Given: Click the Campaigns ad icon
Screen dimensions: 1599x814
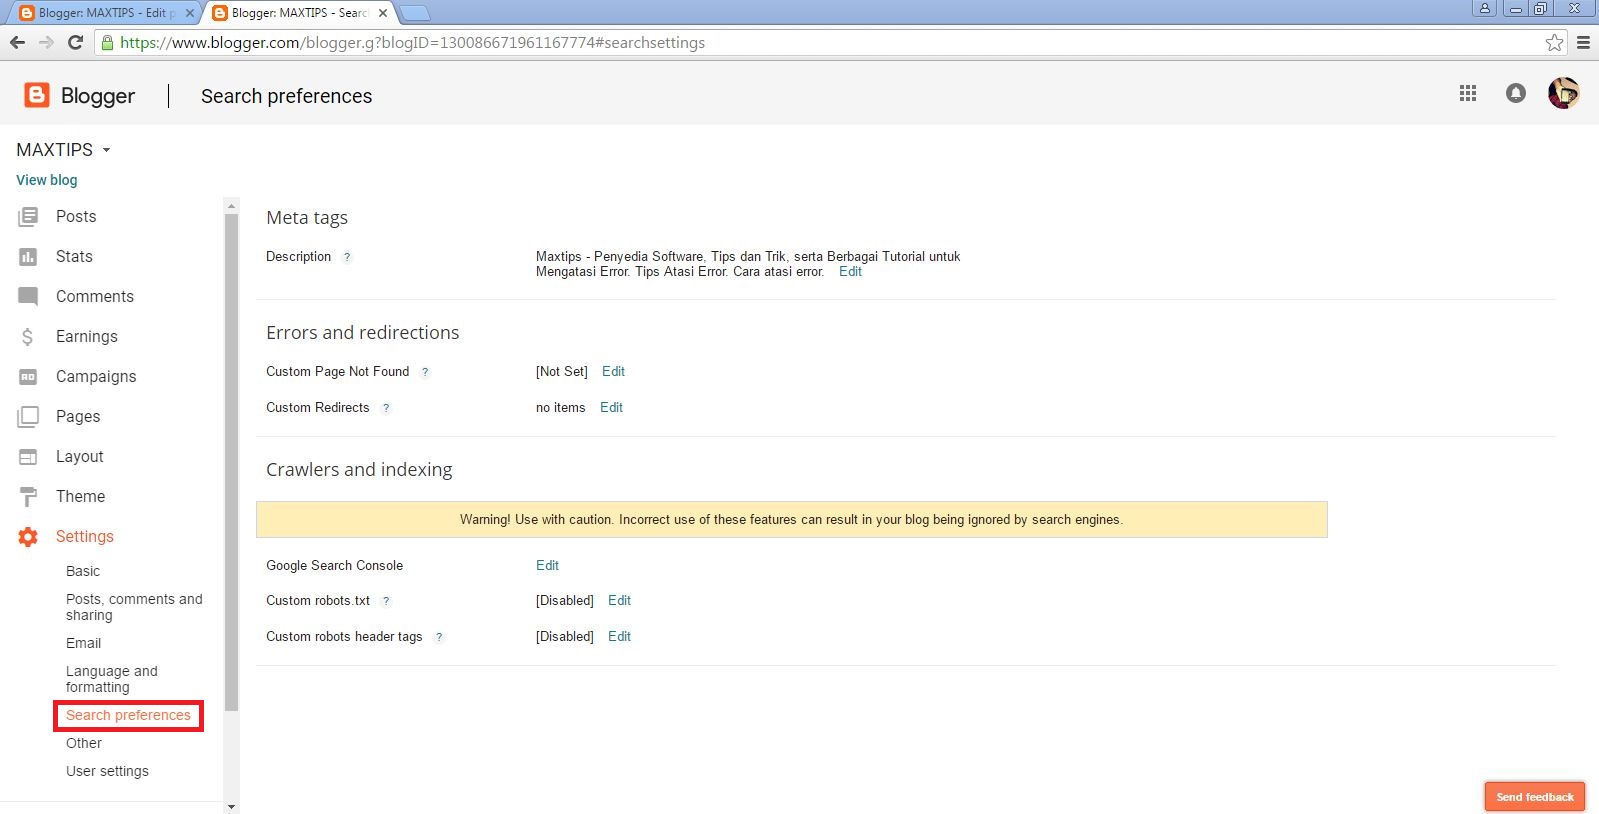Looking at the screenshot, I should (28, 377).
